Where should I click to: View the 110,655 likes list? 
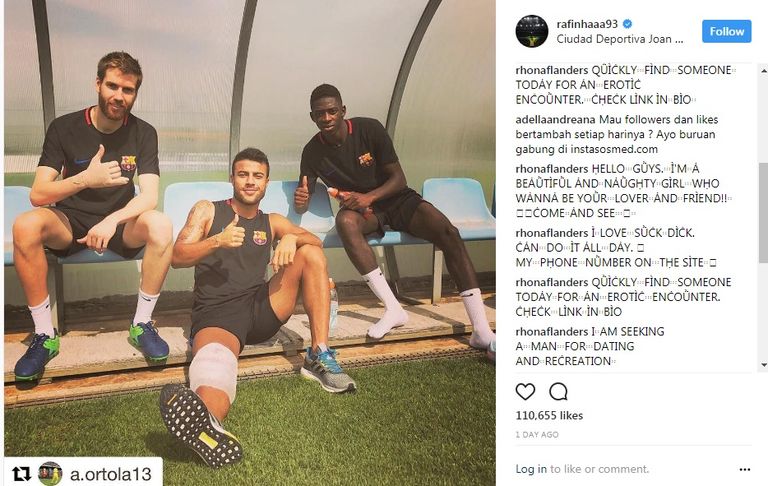click(x=549, y=415)
